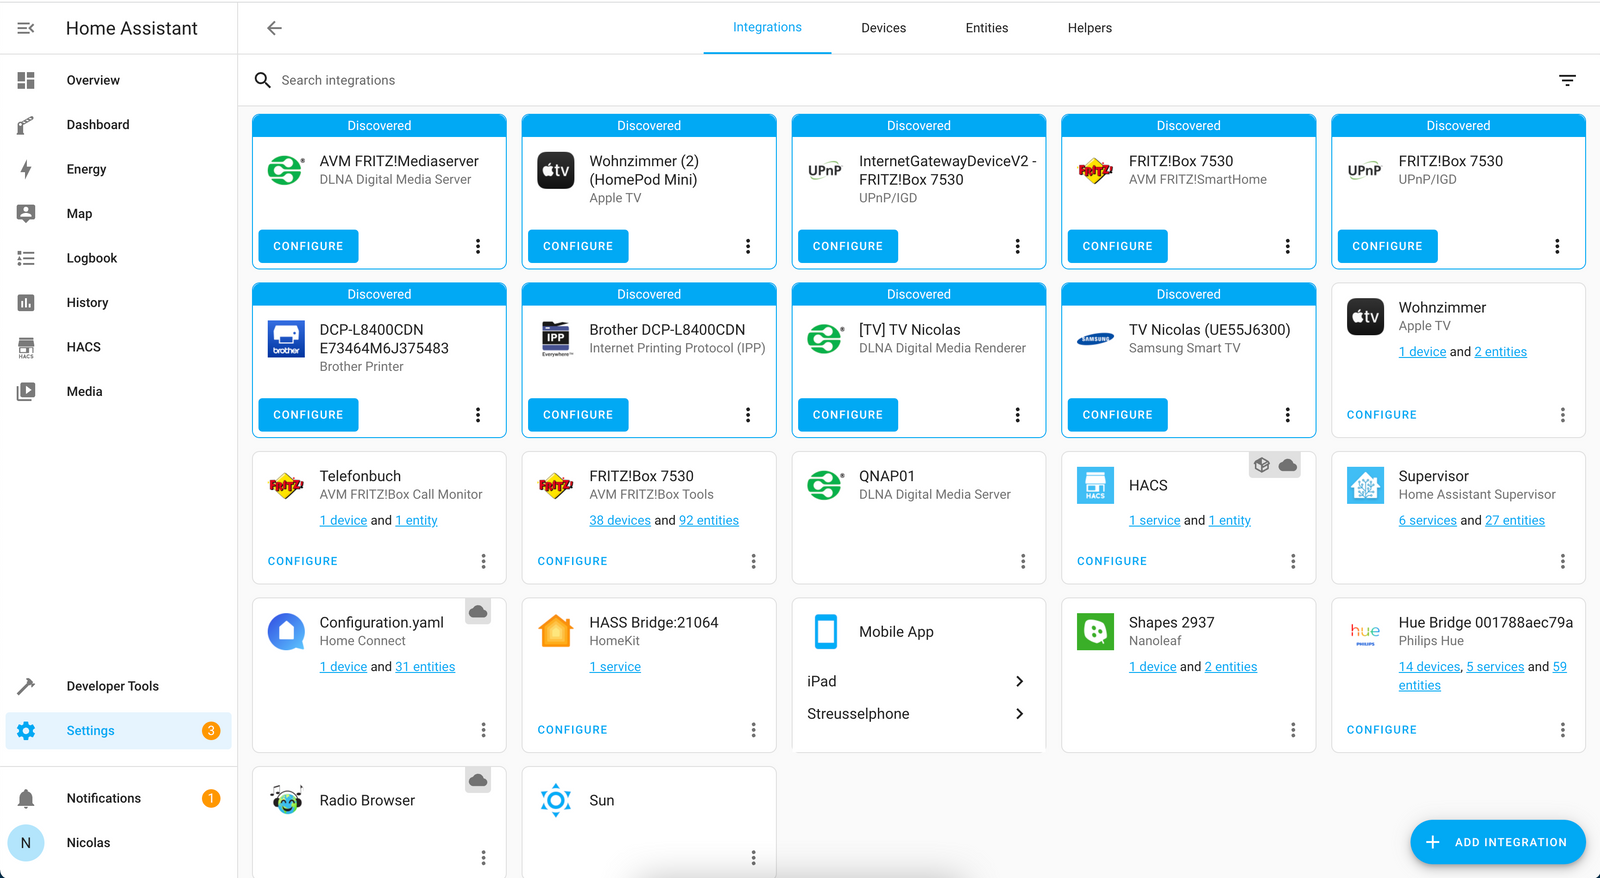Open the Logbook sidebar item

(x=118, y=258)
